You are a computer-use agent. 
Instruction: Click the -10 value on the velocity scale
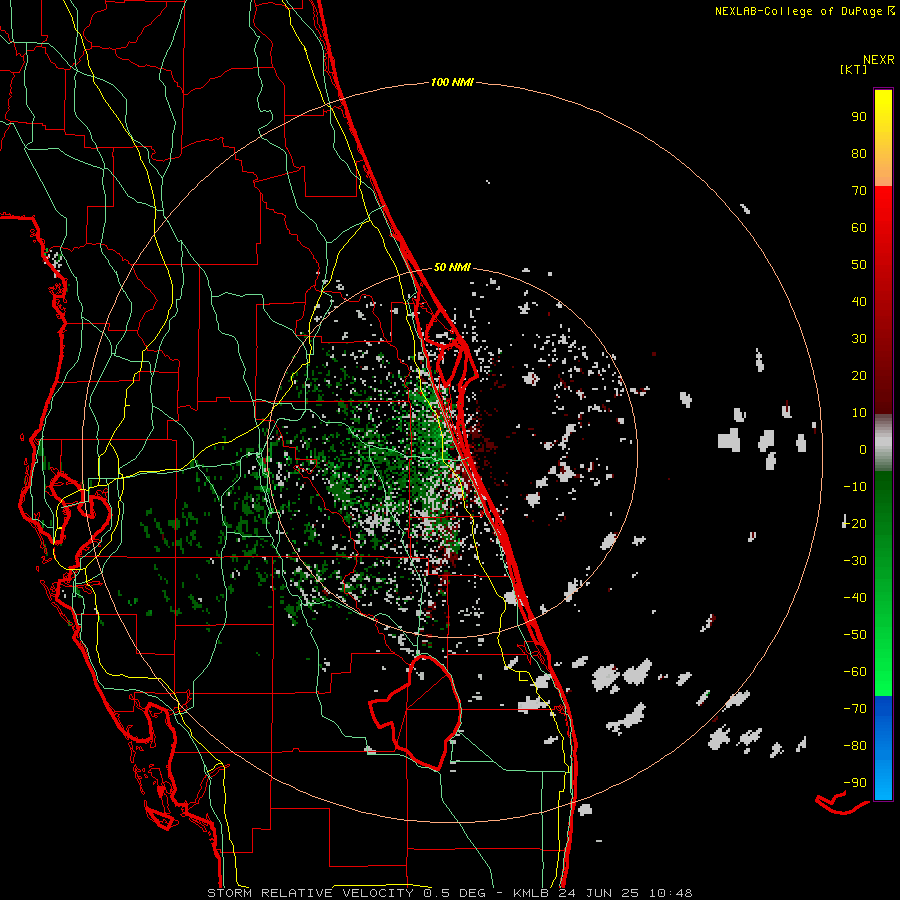pyautogui.click(x=855, y=487)
